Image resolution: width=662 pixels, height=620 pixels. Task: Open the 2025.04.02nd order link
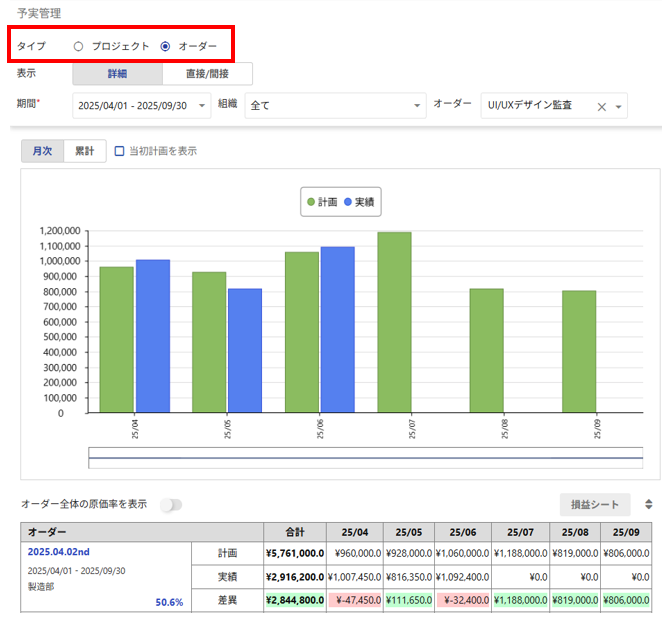(59, 552)
